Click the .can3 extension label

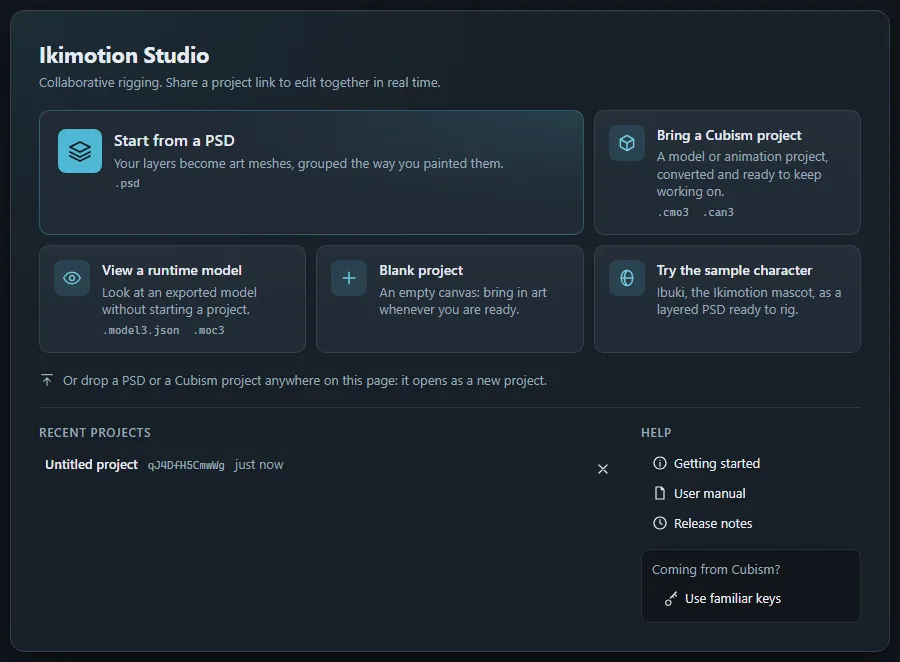coord(718,212)
